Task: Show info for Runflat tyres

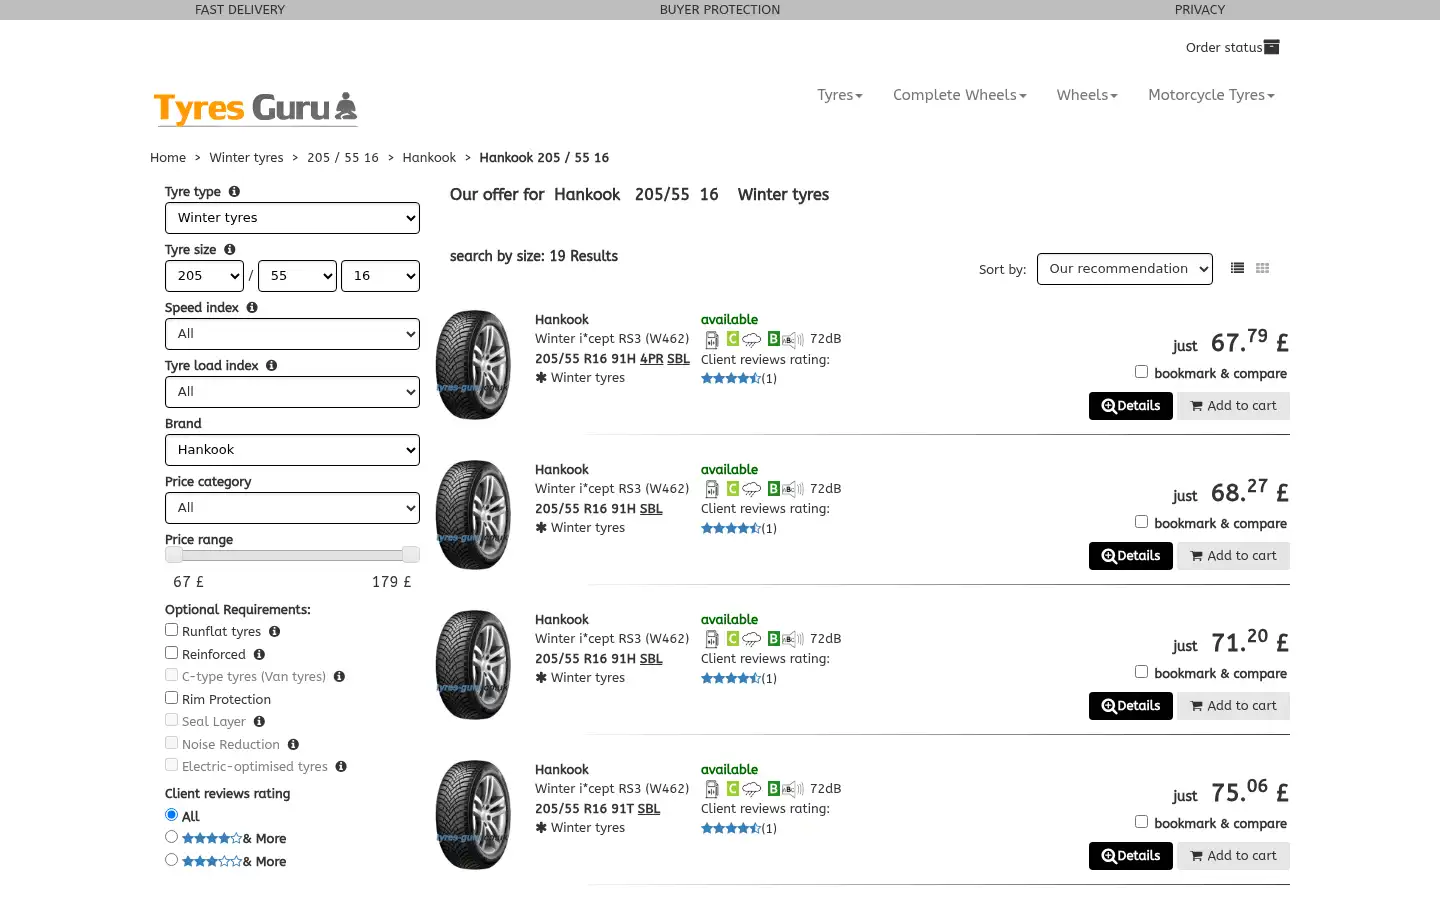Action: pyautogui.click(x=274, y=632)
